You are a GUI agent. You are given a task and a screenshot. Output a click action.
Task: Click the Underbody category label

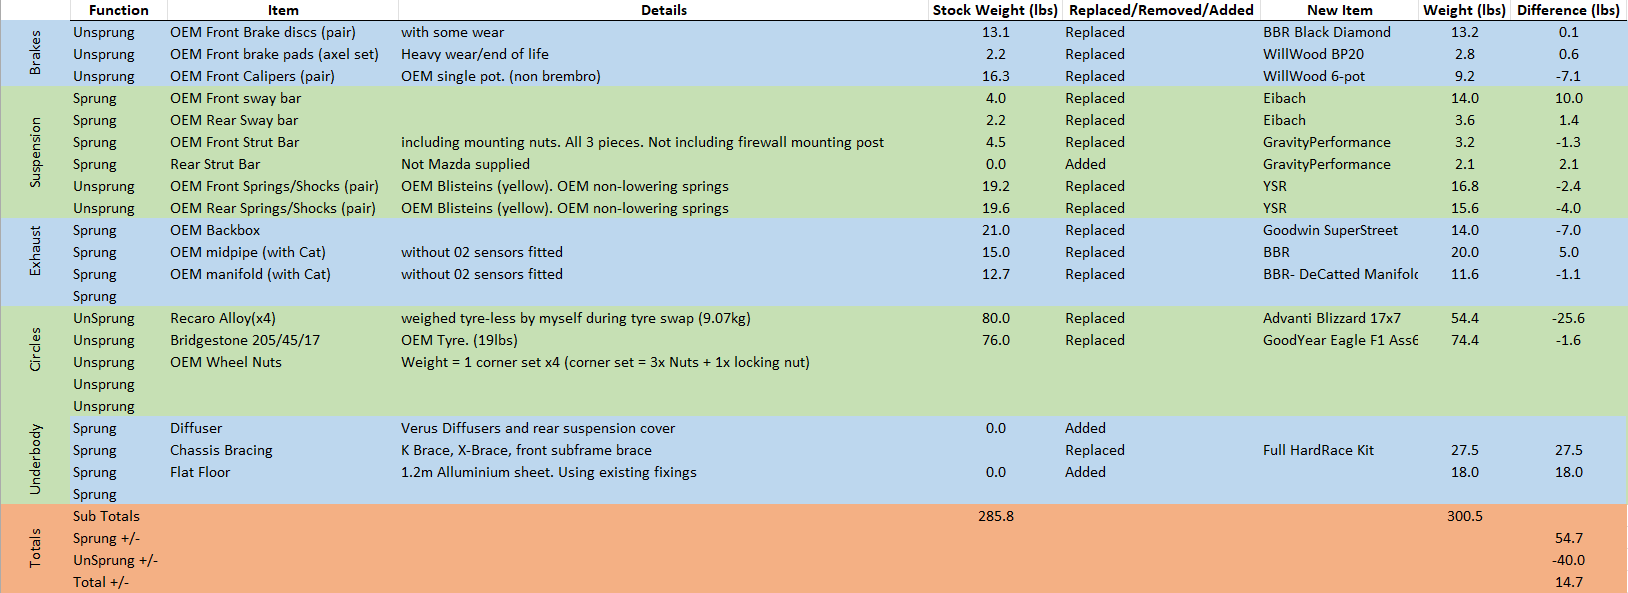click(35, 460)
